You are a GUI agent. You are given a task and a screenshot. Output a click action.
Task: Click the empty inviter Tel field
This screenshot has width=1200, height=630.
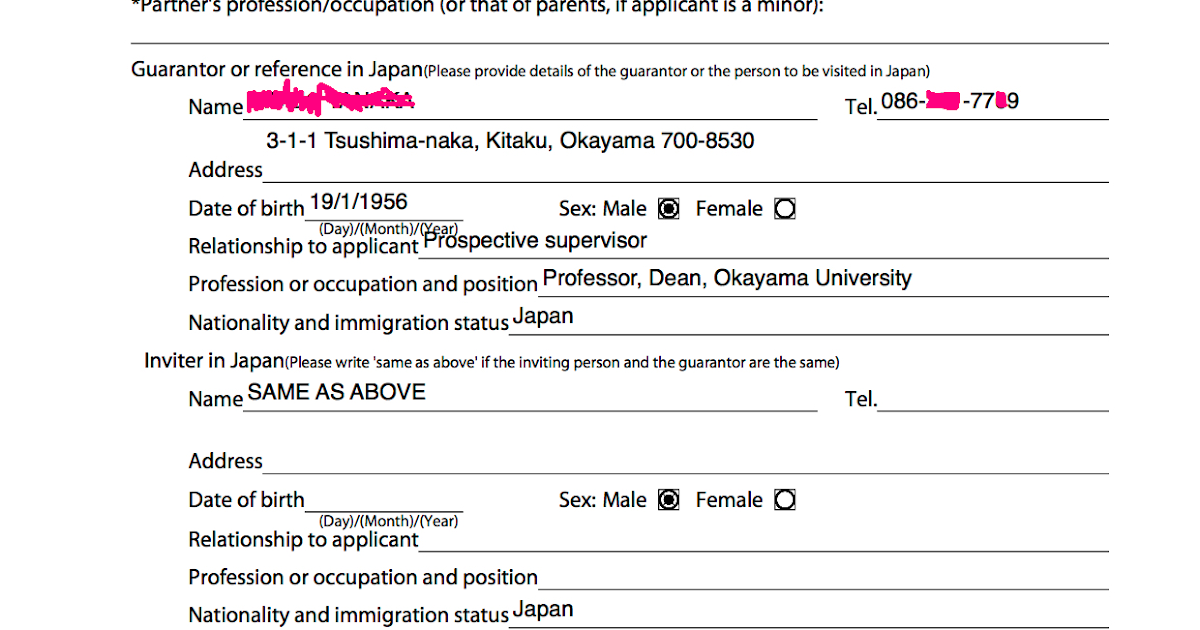click(x=992, y=399)
